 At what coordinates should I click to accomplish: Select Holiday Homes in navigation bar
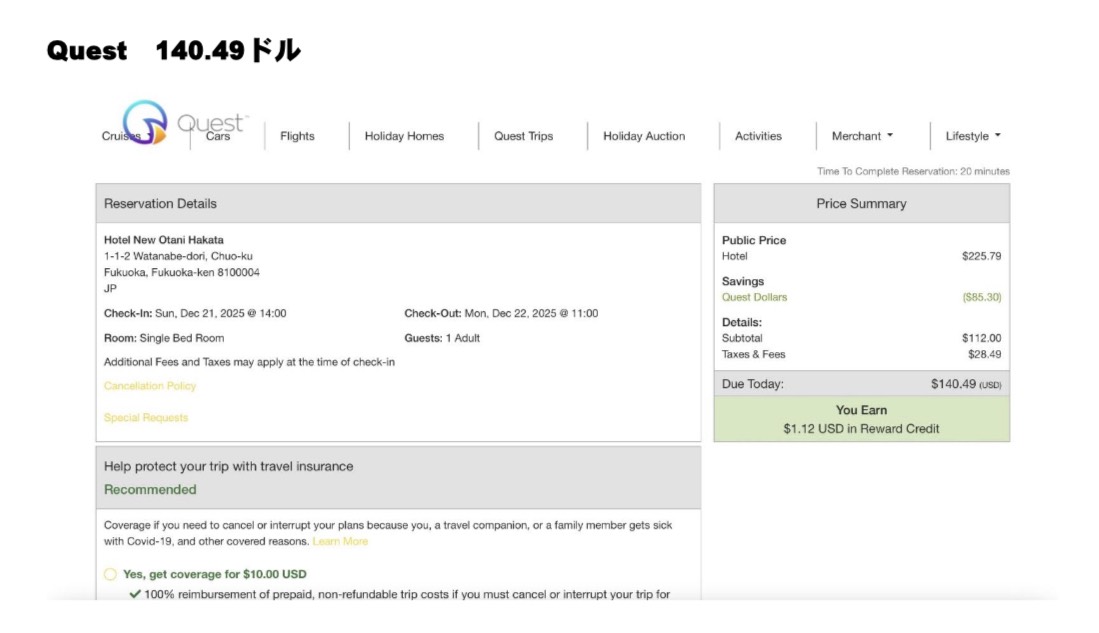click(x=404, y=136)
